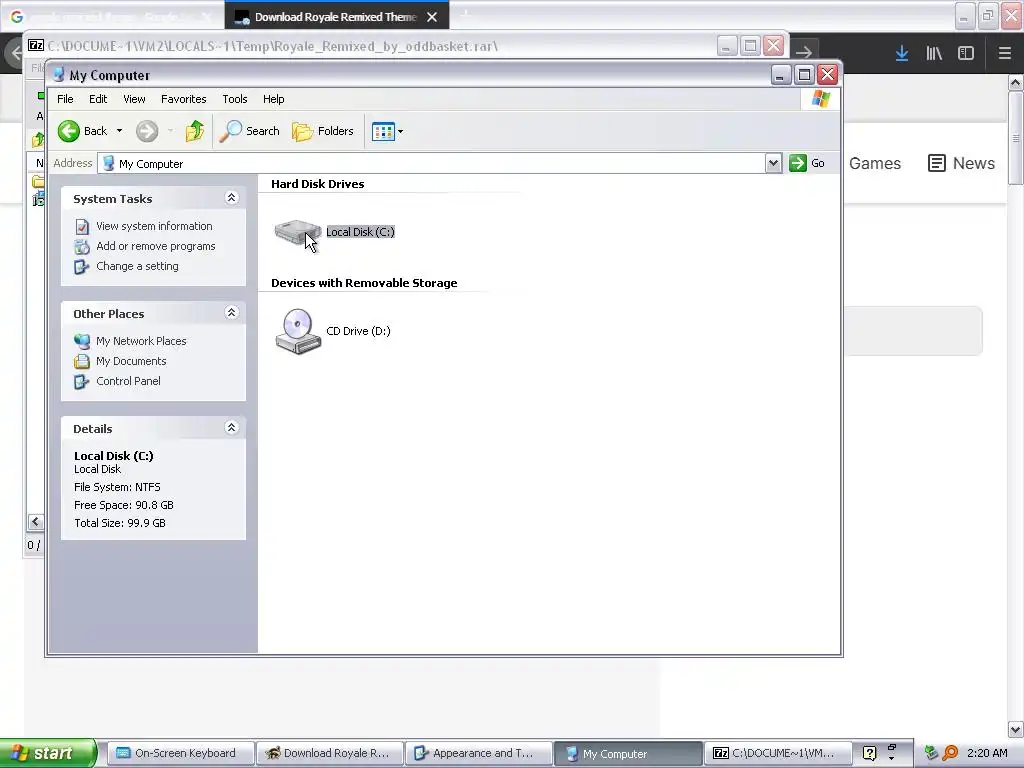Image resolution: width=1024 pixels, height=768 pixels.
Task: Click the My Computer title bar icon
Action: pos(59,75)
